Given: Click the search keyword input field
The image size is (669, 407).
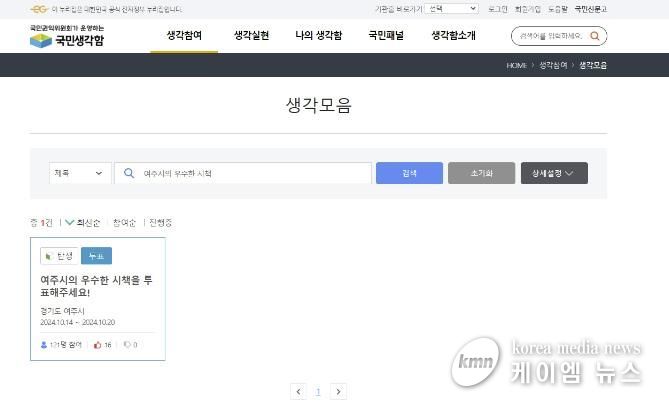Looking at the screenshot, I should click(x=243, y=173).
